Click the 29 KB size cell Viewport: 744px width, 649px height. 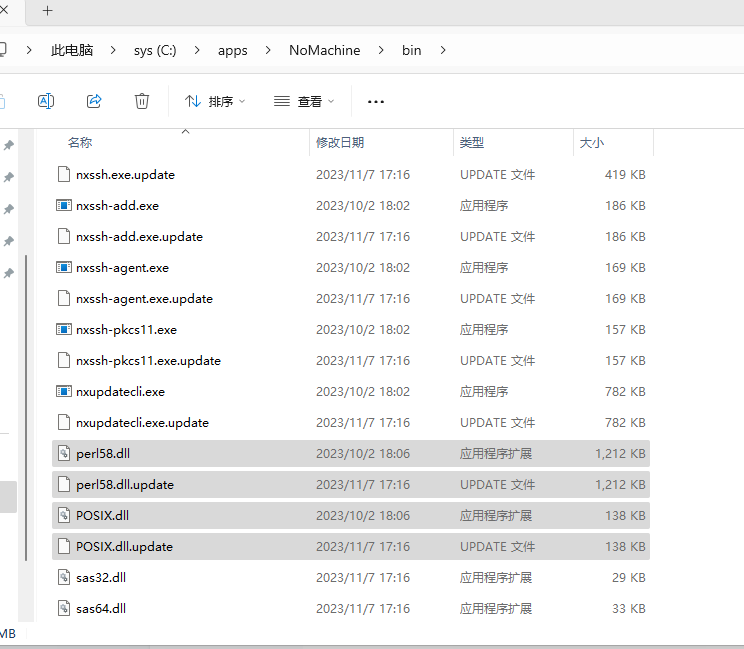pyautogui.click(x=628, y=577)
